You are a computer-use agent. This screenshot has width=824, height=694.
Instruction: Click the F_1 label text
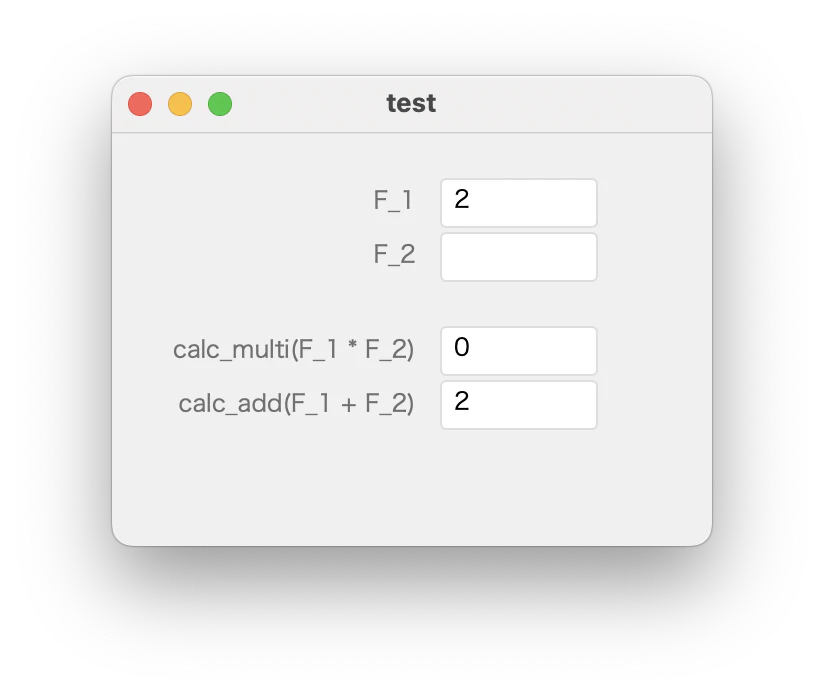pos(393,201)
